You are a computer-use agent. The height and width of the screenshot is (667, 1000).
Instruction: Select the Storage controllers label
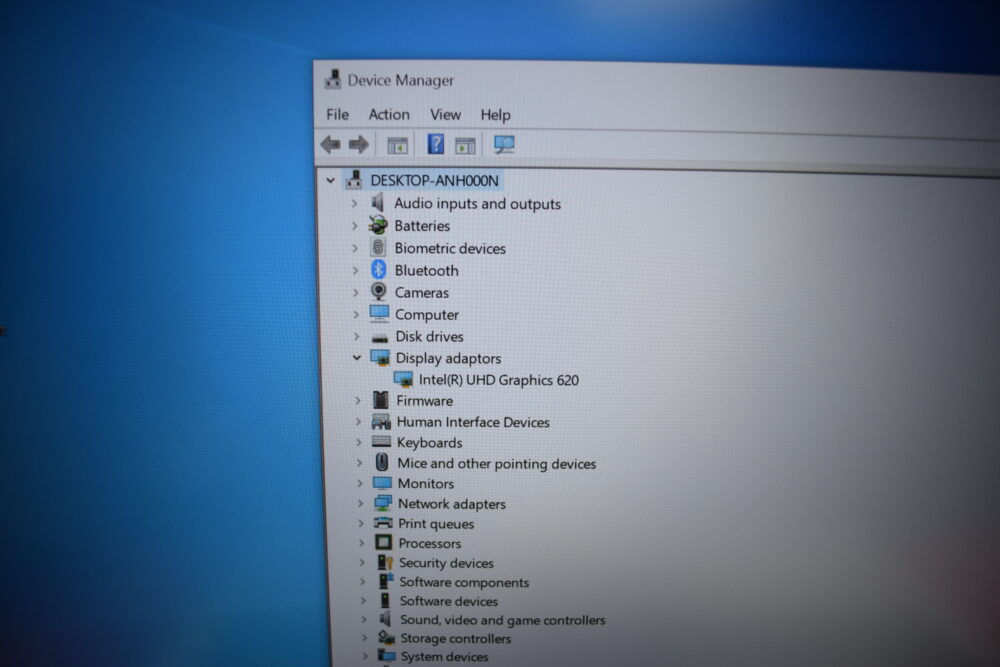click(455, 638)
